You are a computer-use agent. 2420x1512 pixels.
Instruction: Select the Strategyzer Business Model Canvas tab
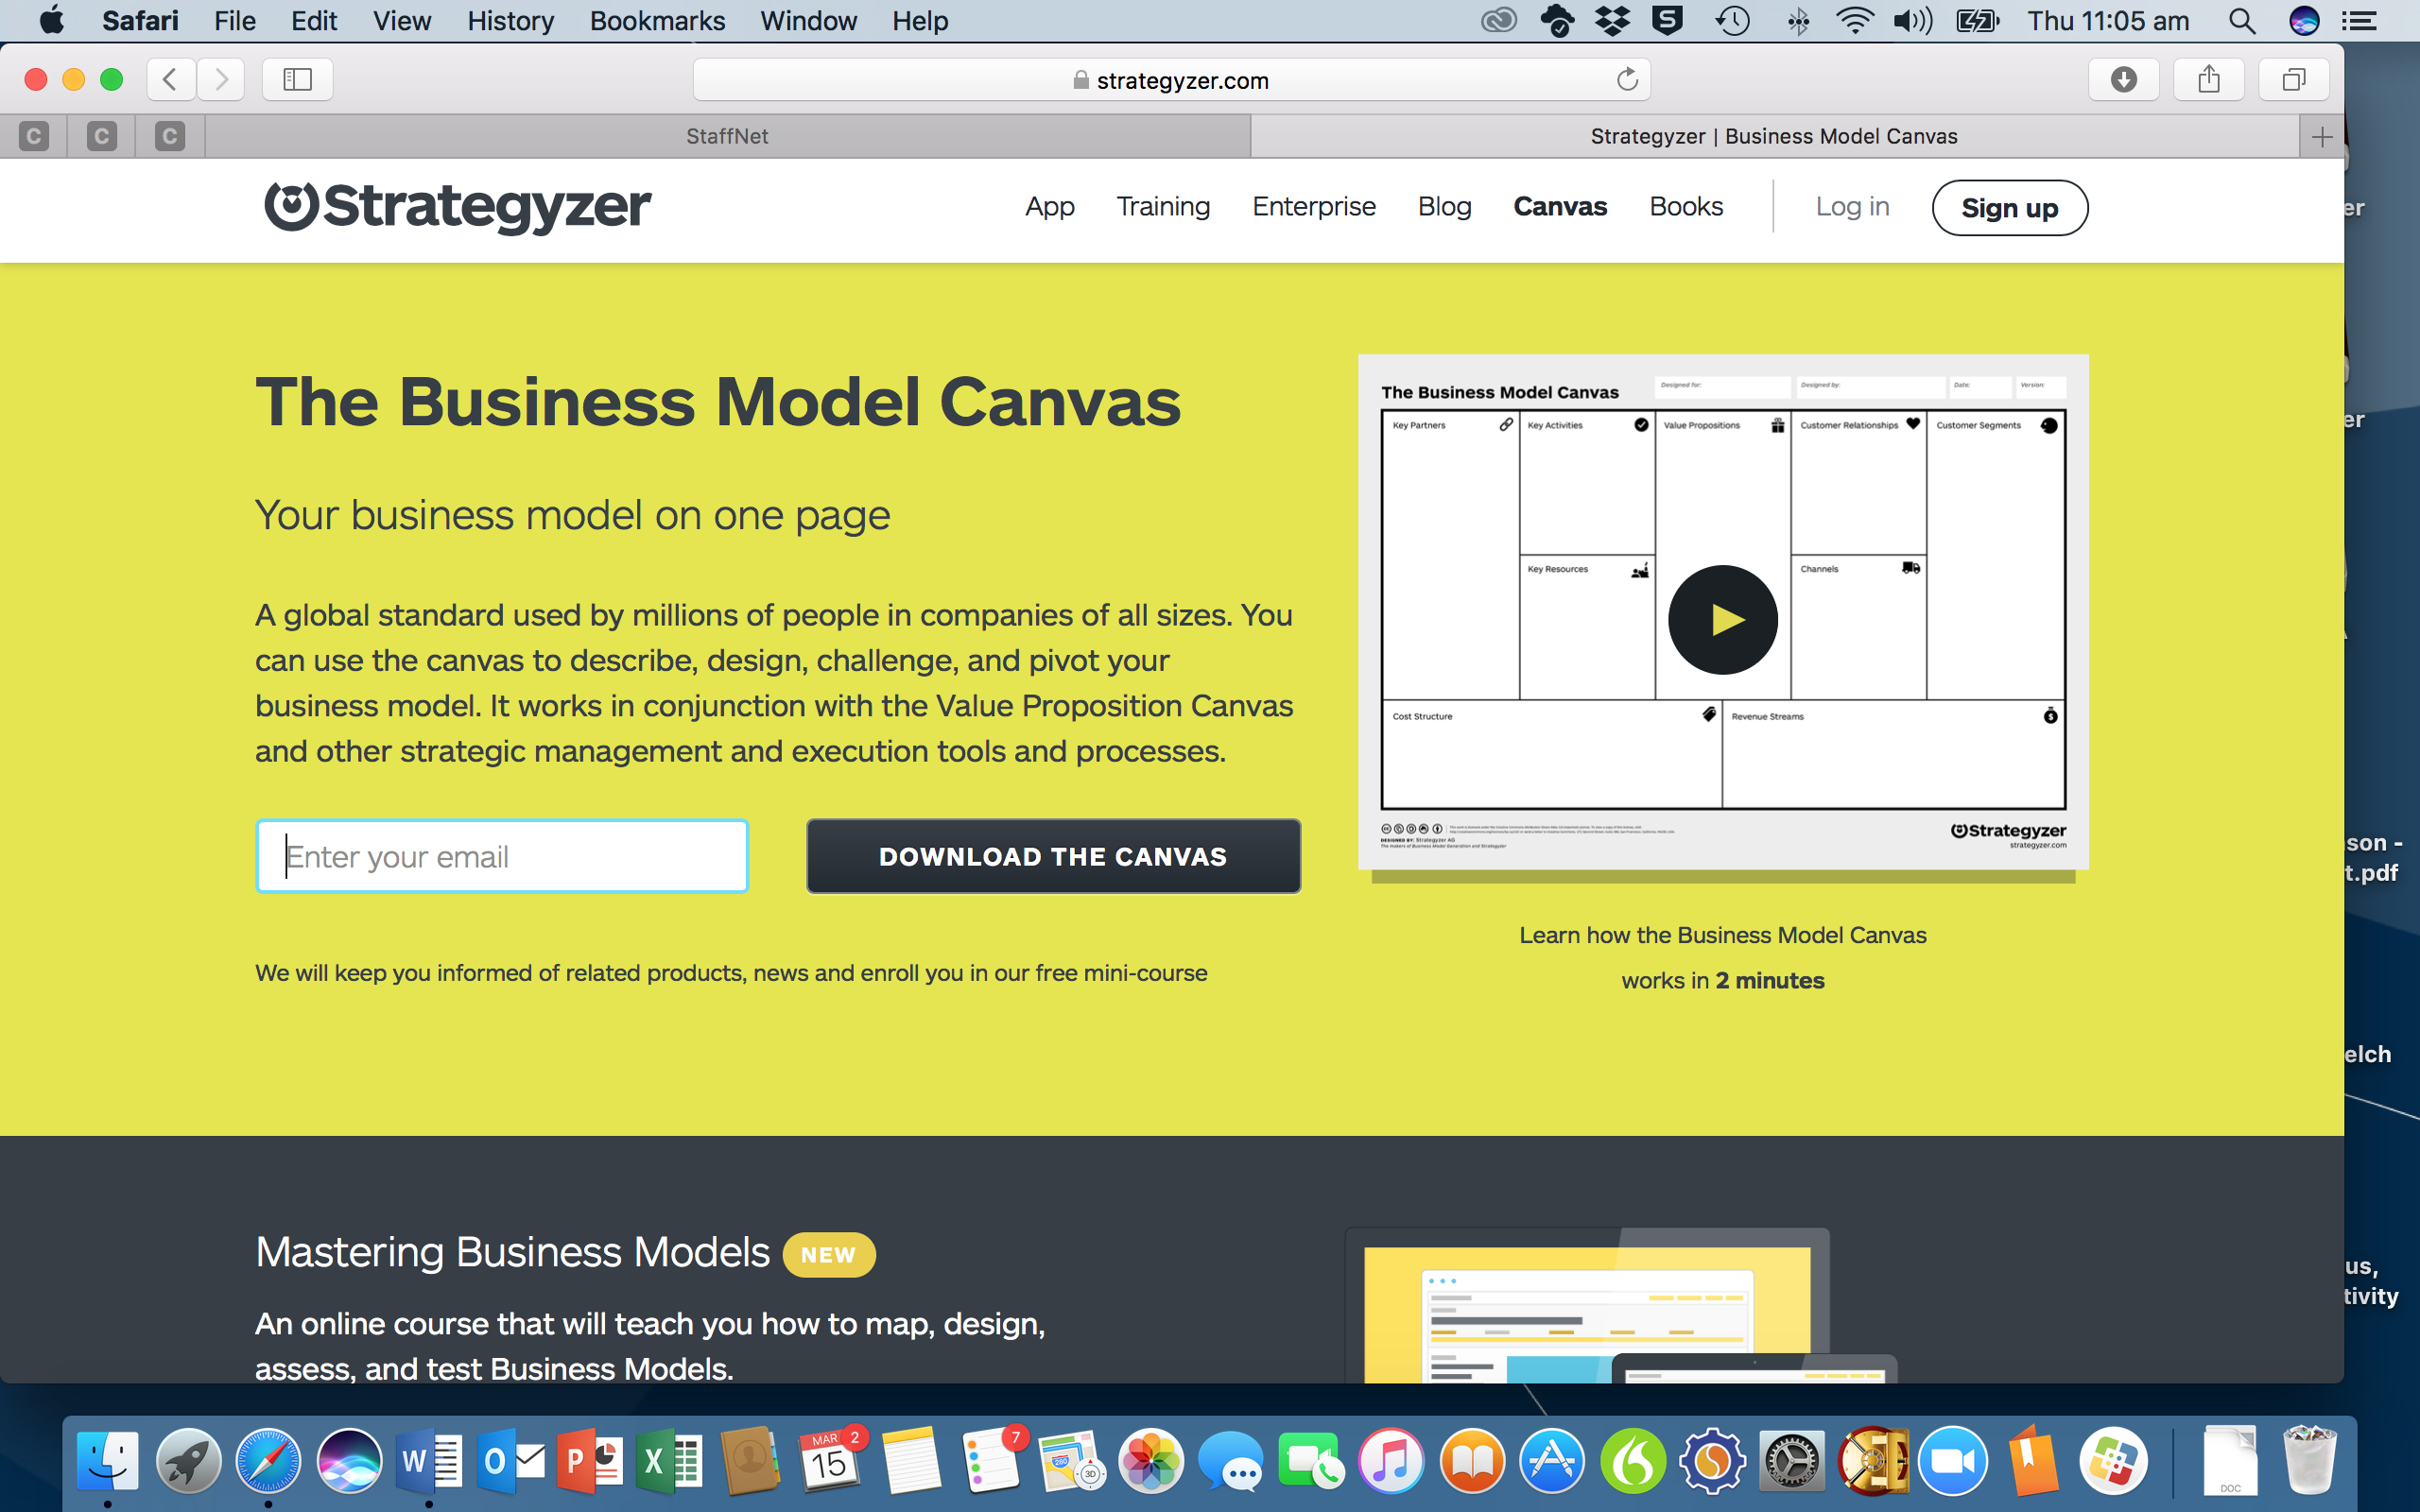(x=1774, y=136)
